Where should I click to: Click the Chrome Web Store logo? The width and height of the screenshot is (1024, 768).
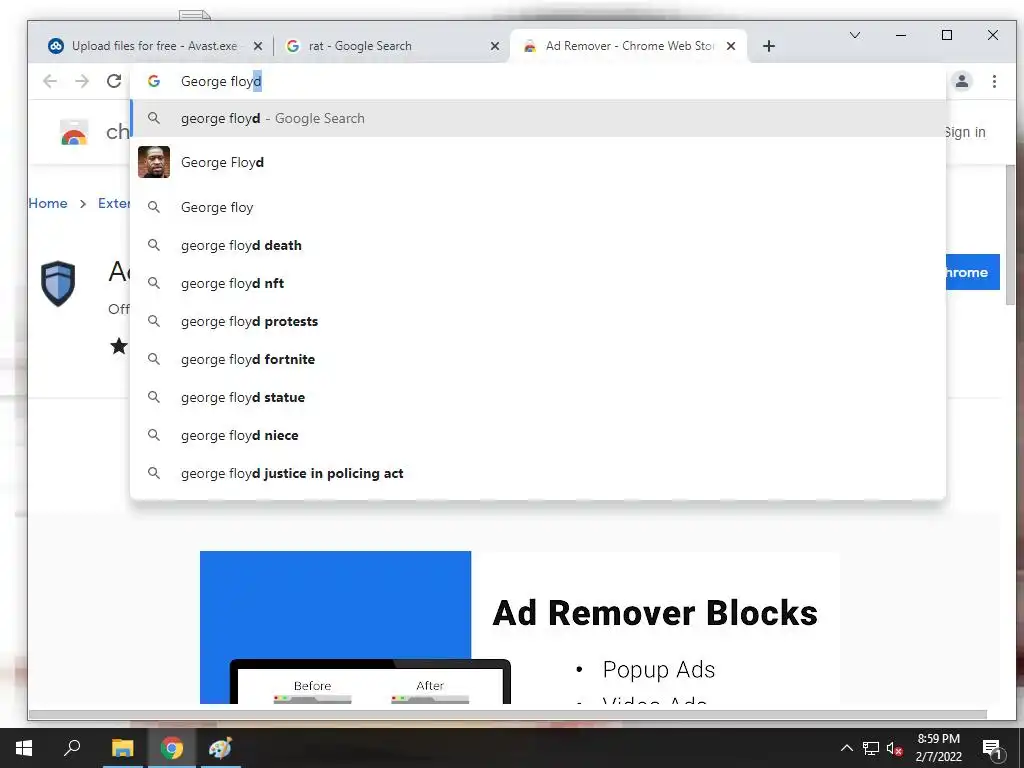pyautogui.click(x=74, y=132)
